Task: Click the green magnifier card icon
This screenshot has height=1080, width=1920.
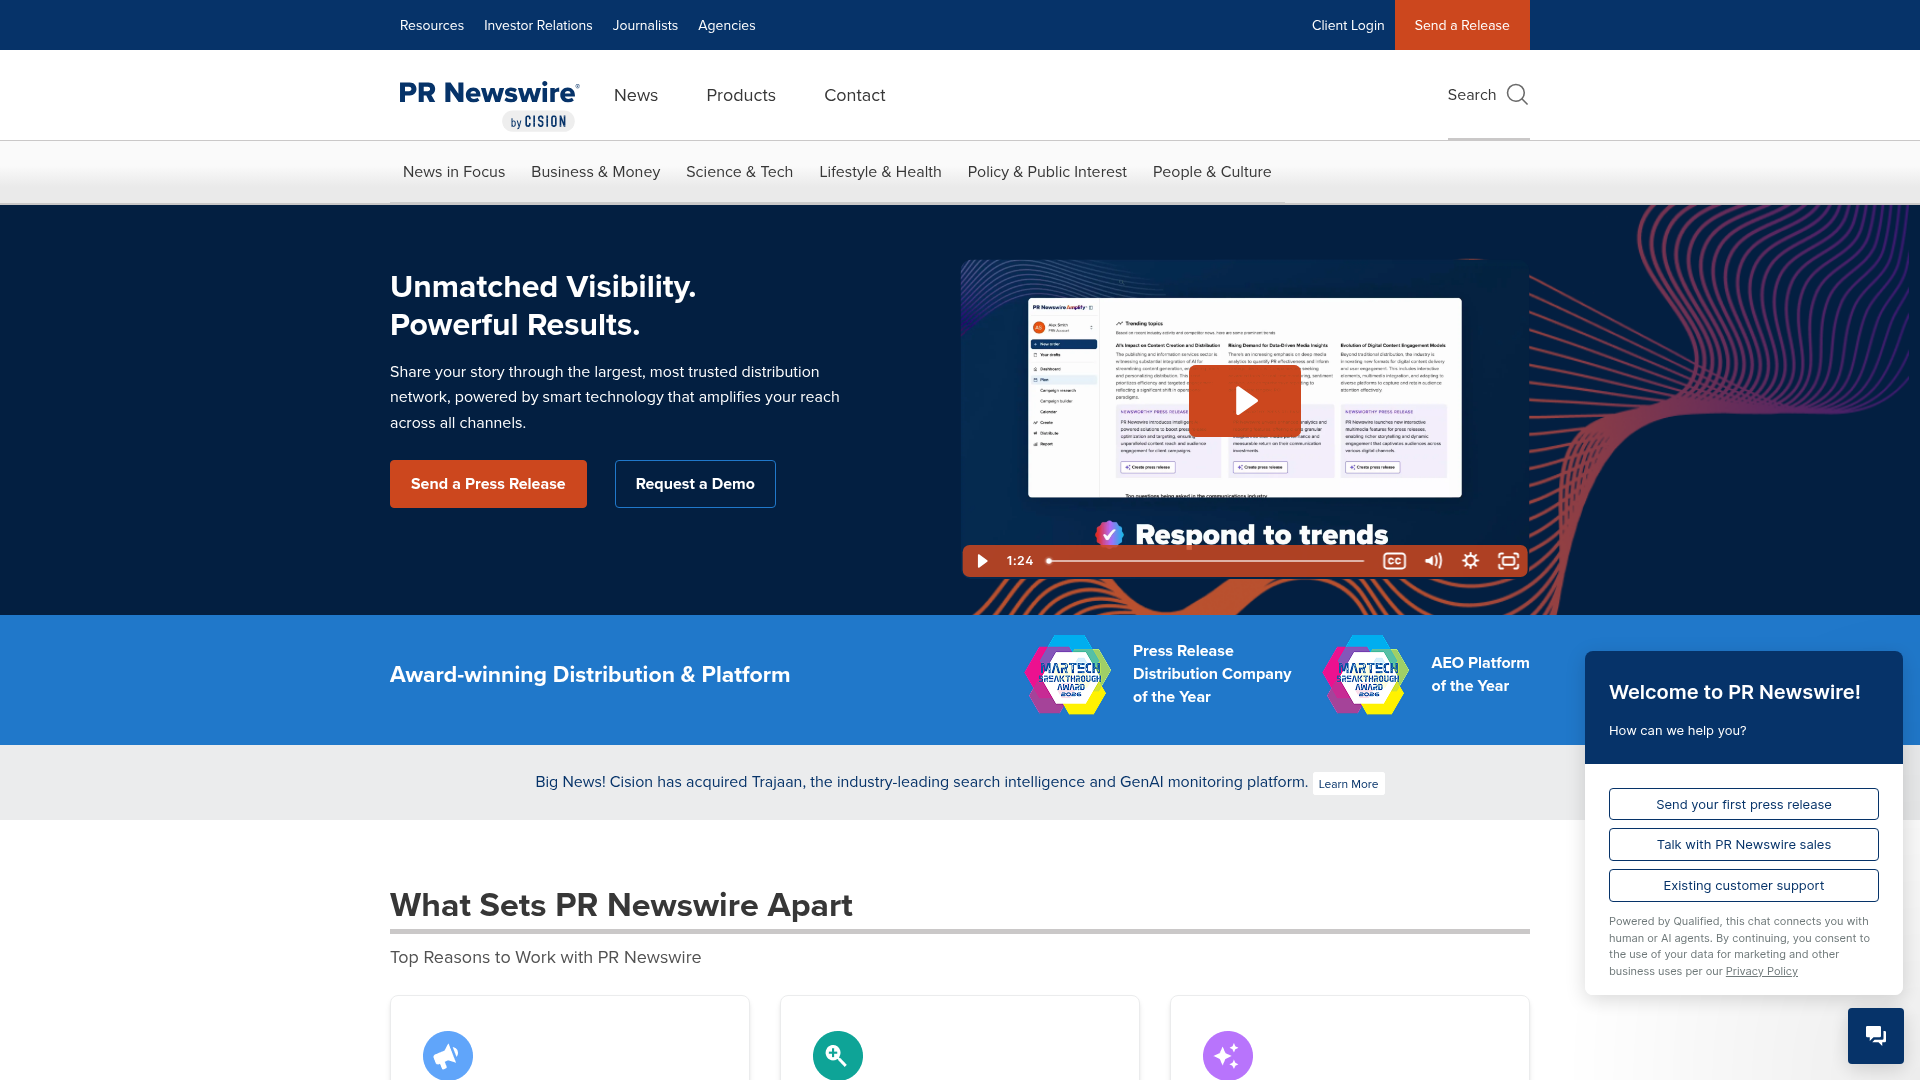Action: (838, 1055)
